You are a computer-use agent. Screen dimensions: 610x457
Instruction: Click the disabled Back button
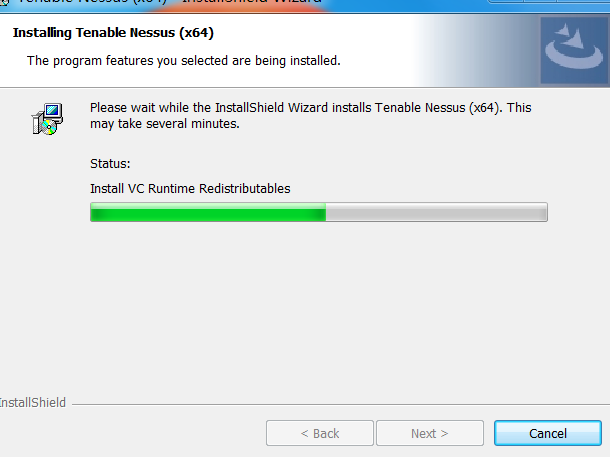320,433
